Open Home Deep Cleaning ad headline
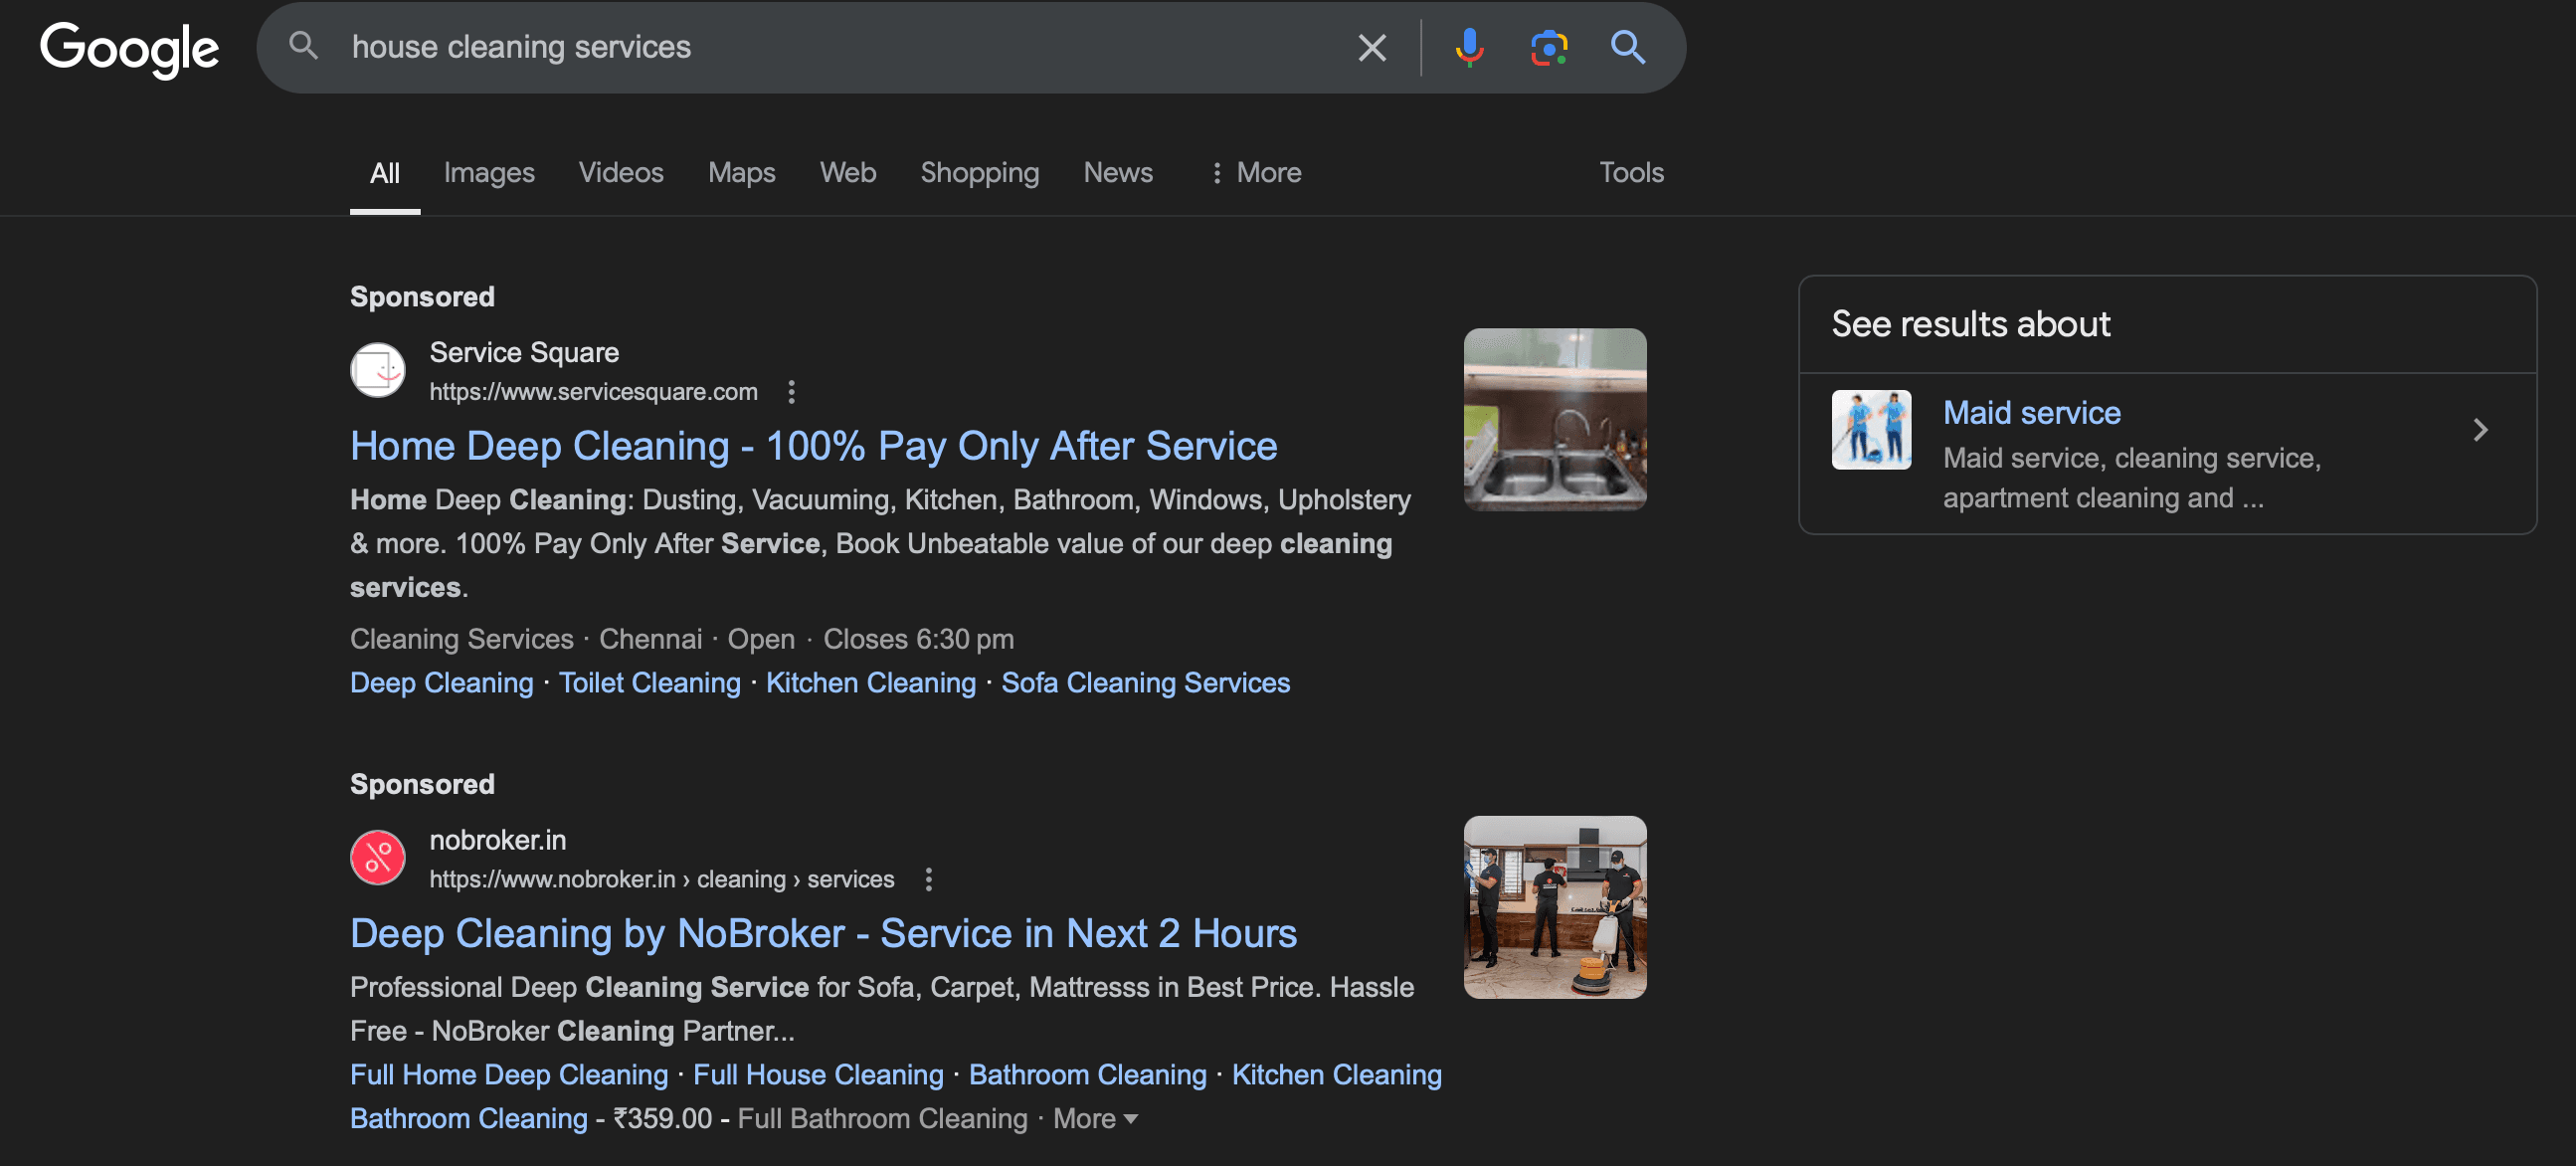Image resolution: width=2576 pixels, height=1166 pixels. tap(813, 446)
